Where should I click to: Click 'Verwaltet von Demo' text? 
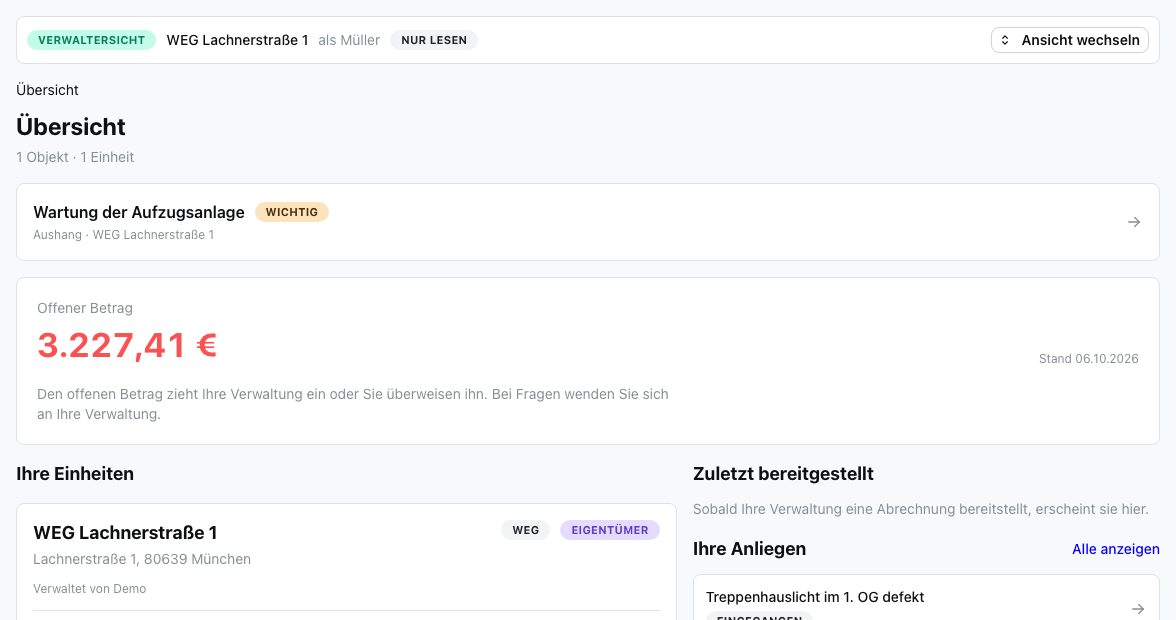tap(89, 589)
